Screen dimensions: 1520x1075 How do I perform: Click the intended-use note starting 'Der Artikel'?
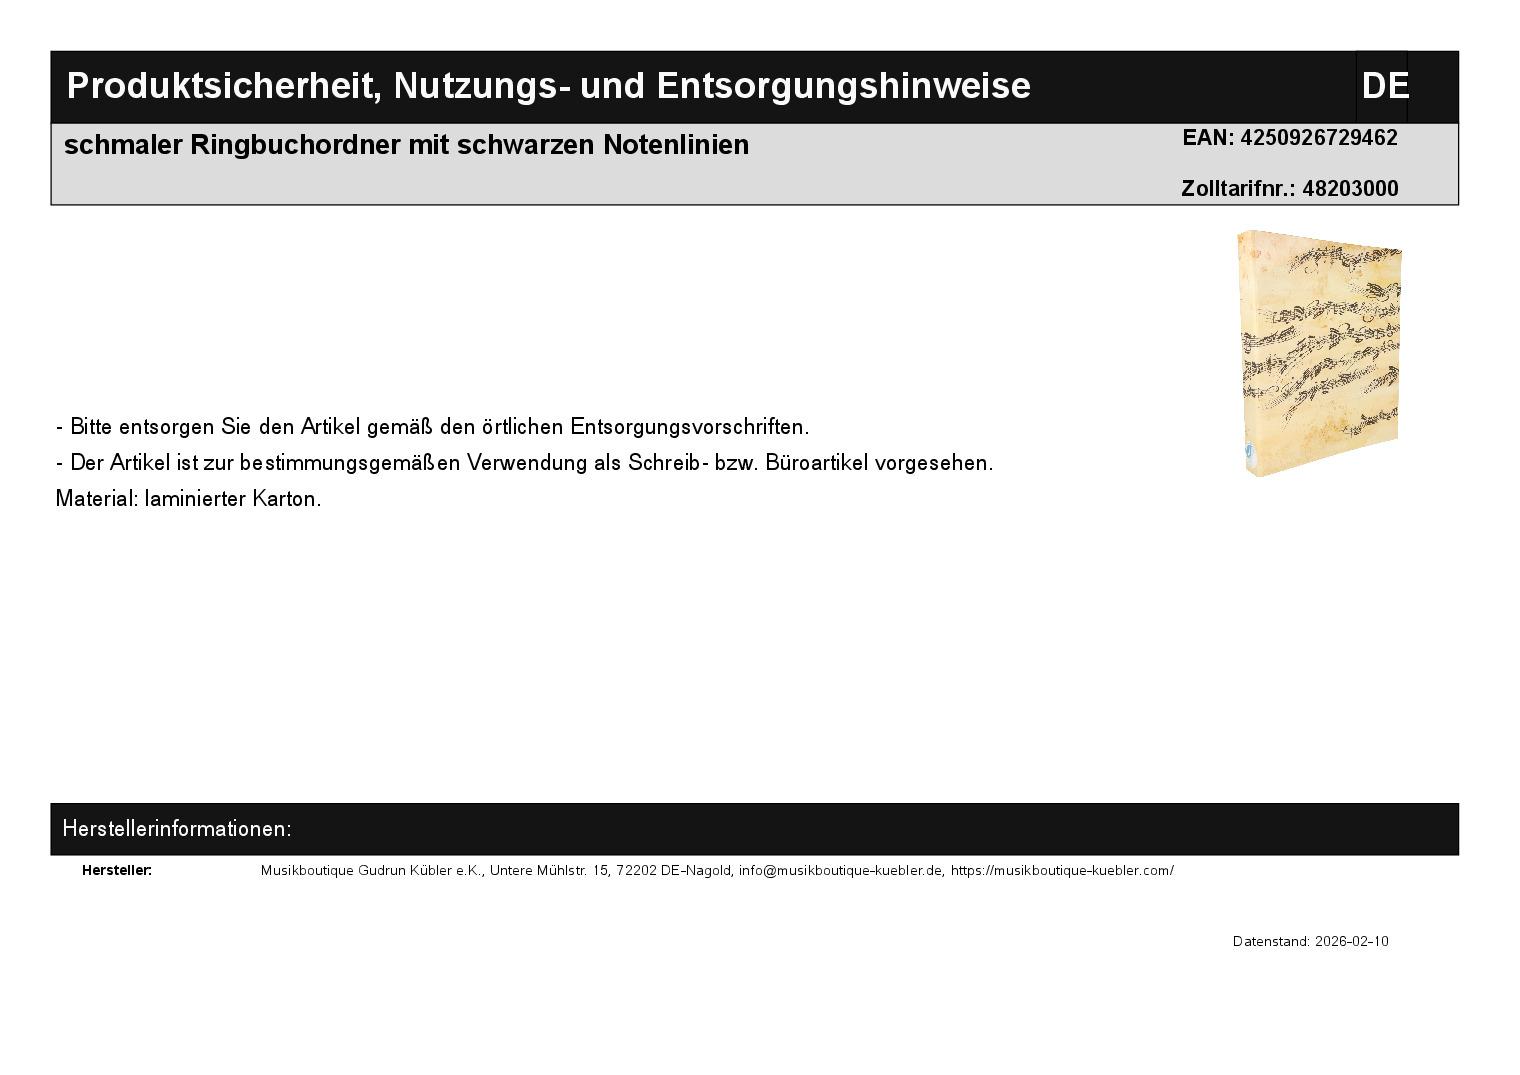point(524,463)
